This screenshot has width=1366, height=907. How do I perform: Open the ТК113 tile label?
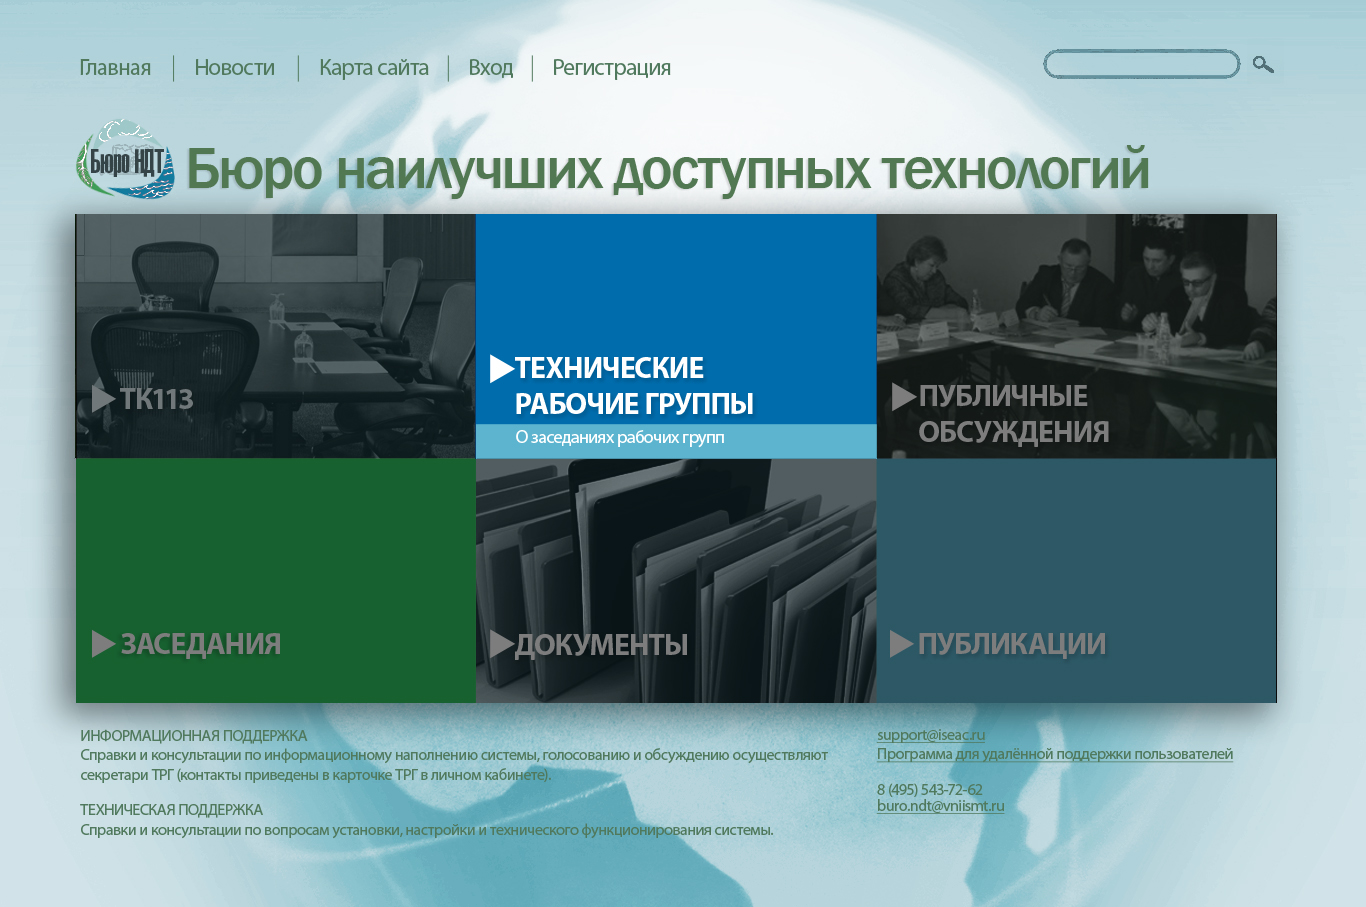pos(157,399)
